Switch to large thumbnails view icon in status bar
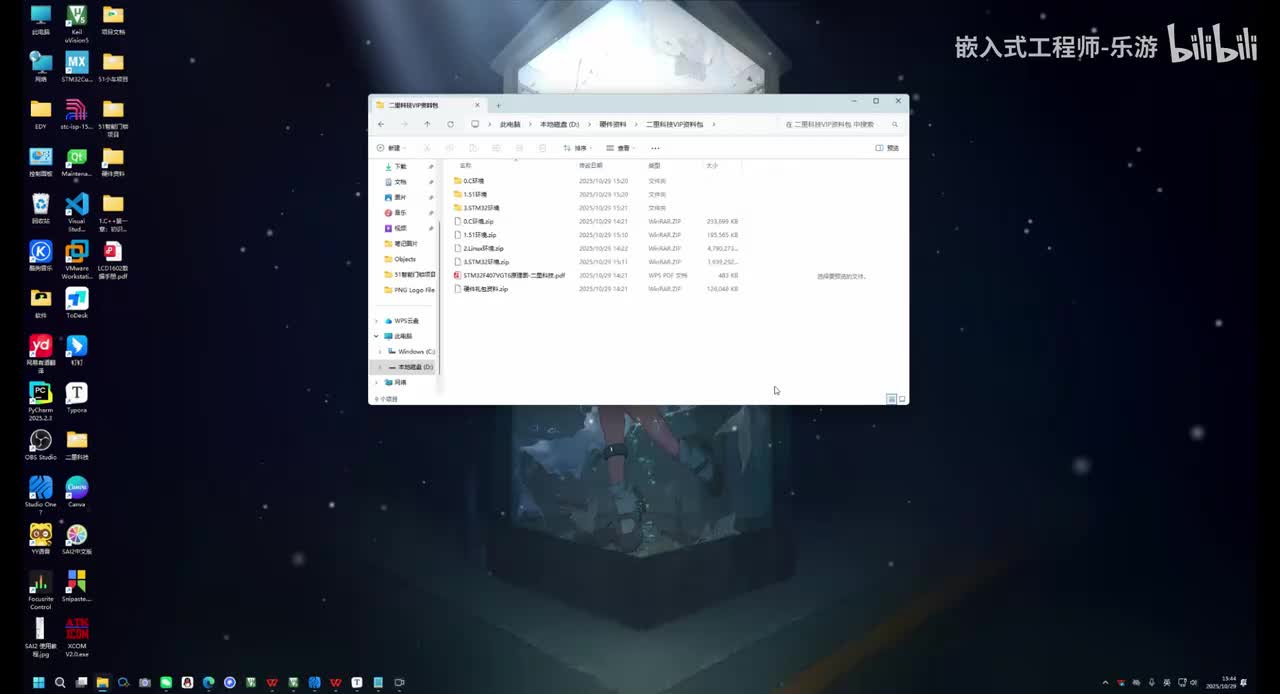This screenshot has width=1280, height=694. (x=902, y=399)
